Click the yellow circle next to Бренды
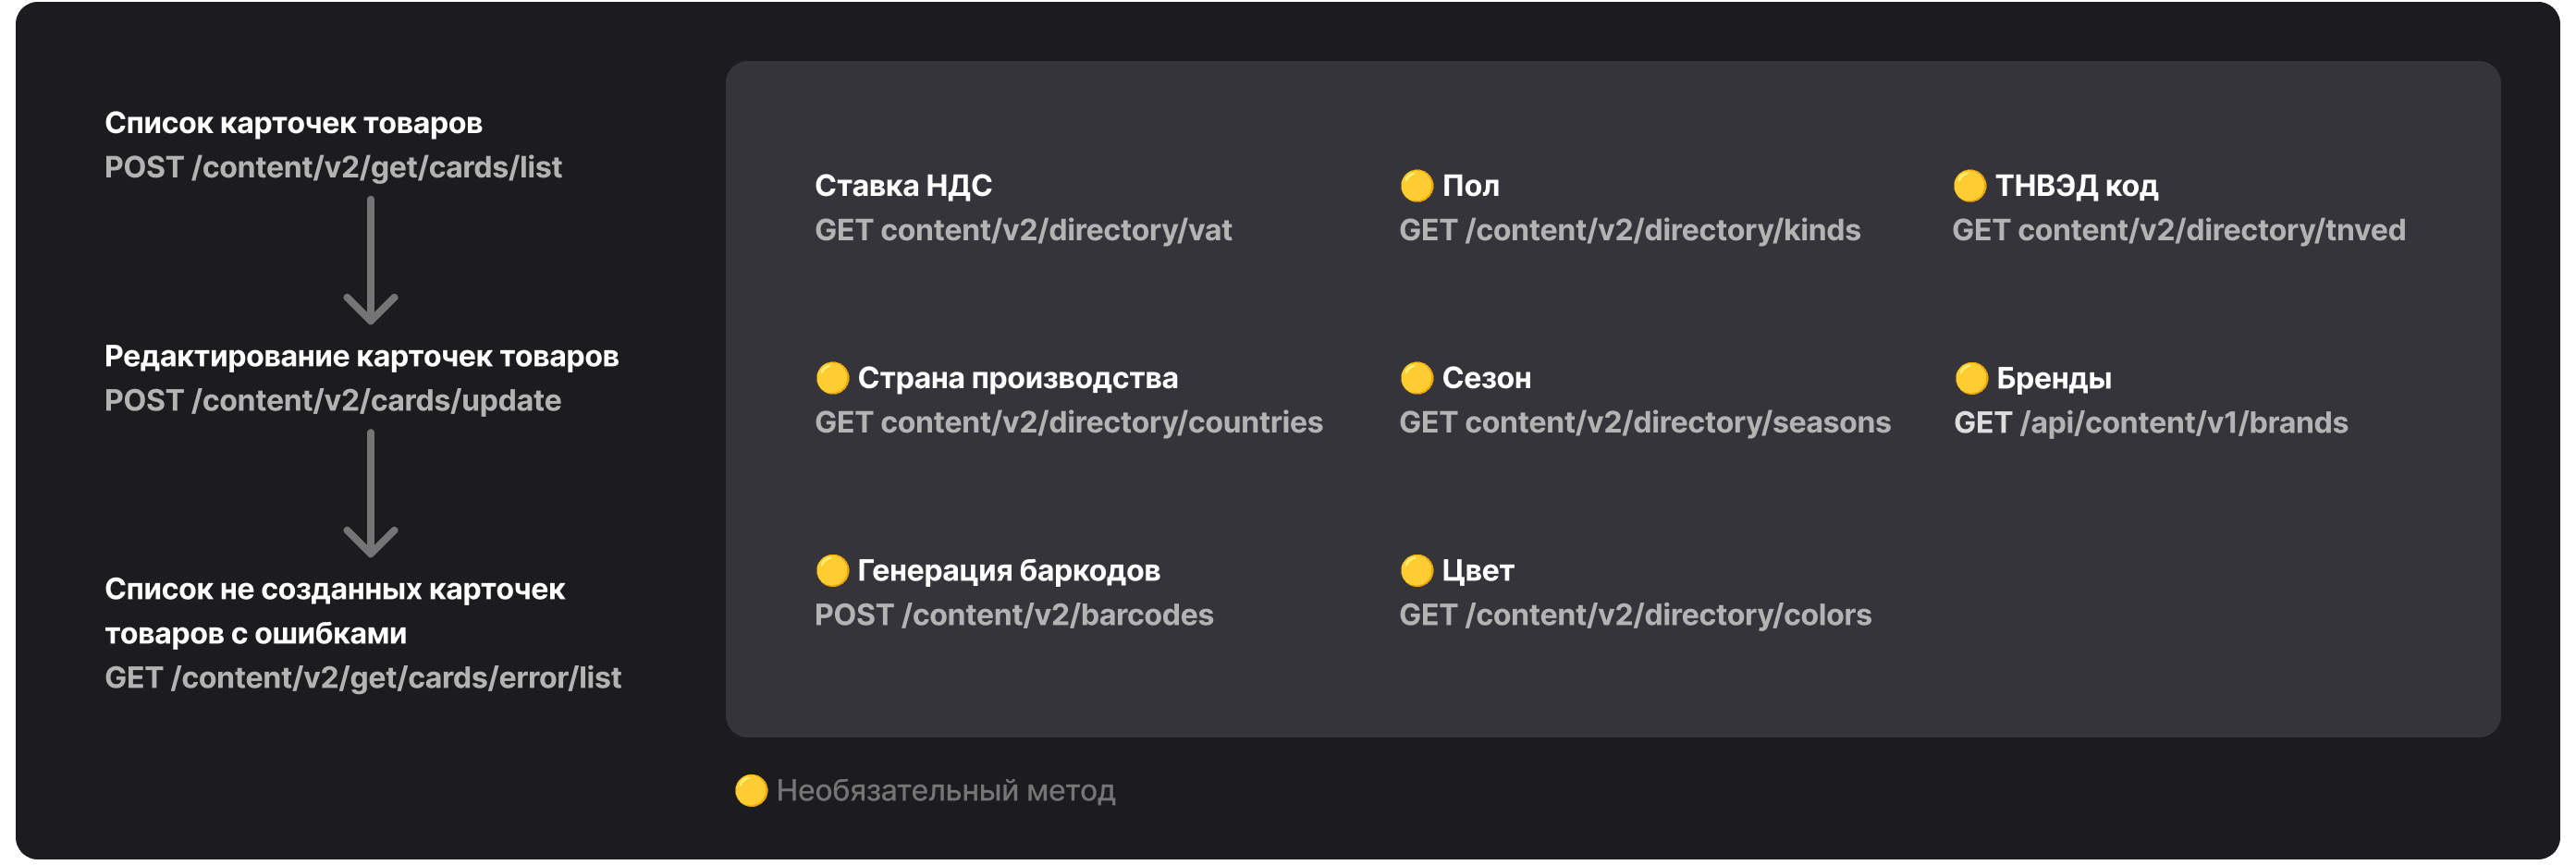 click(1970, 378)
